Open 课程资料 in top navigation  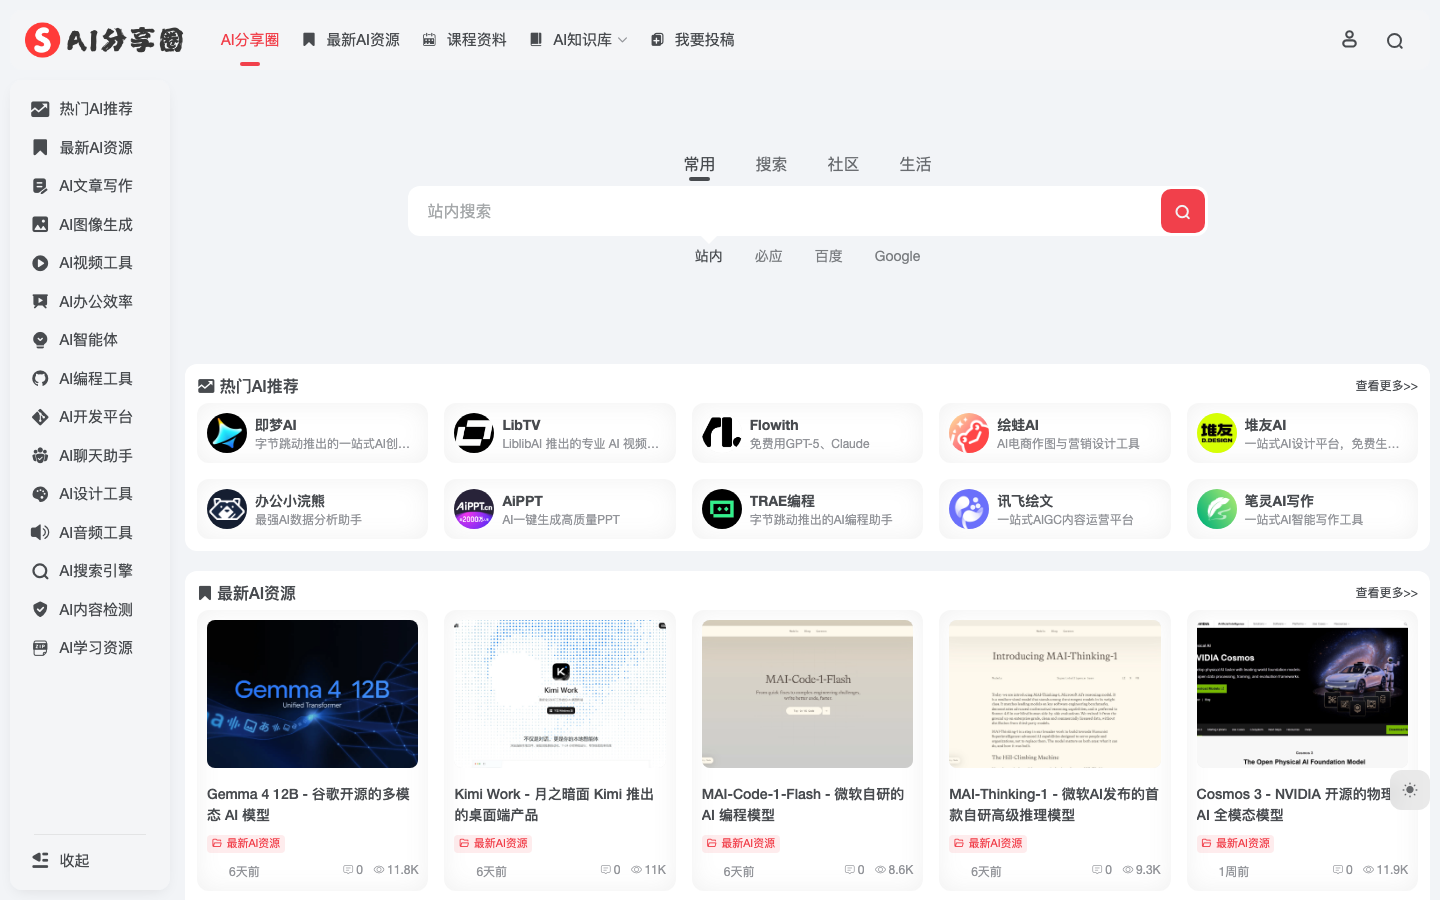pos(465,40)
